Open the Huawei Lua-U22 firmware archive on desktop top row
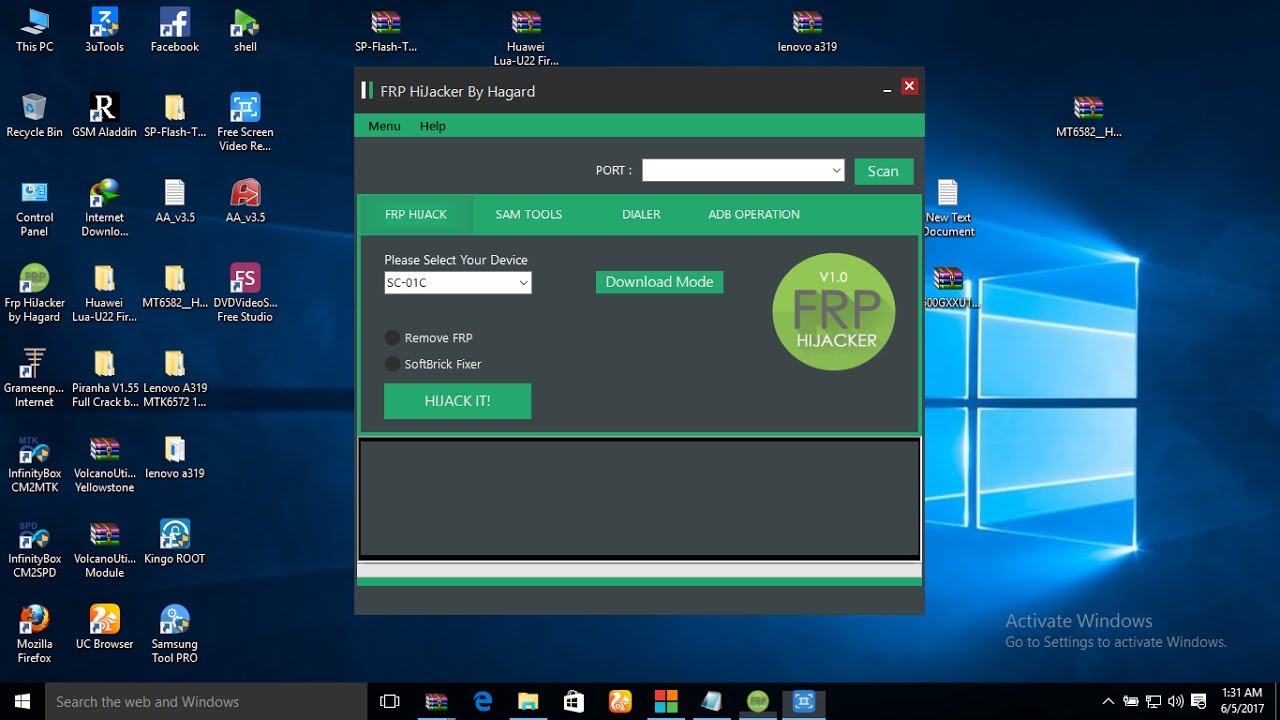Screen dimensions: 1280x720 click(x=526, y=37)
